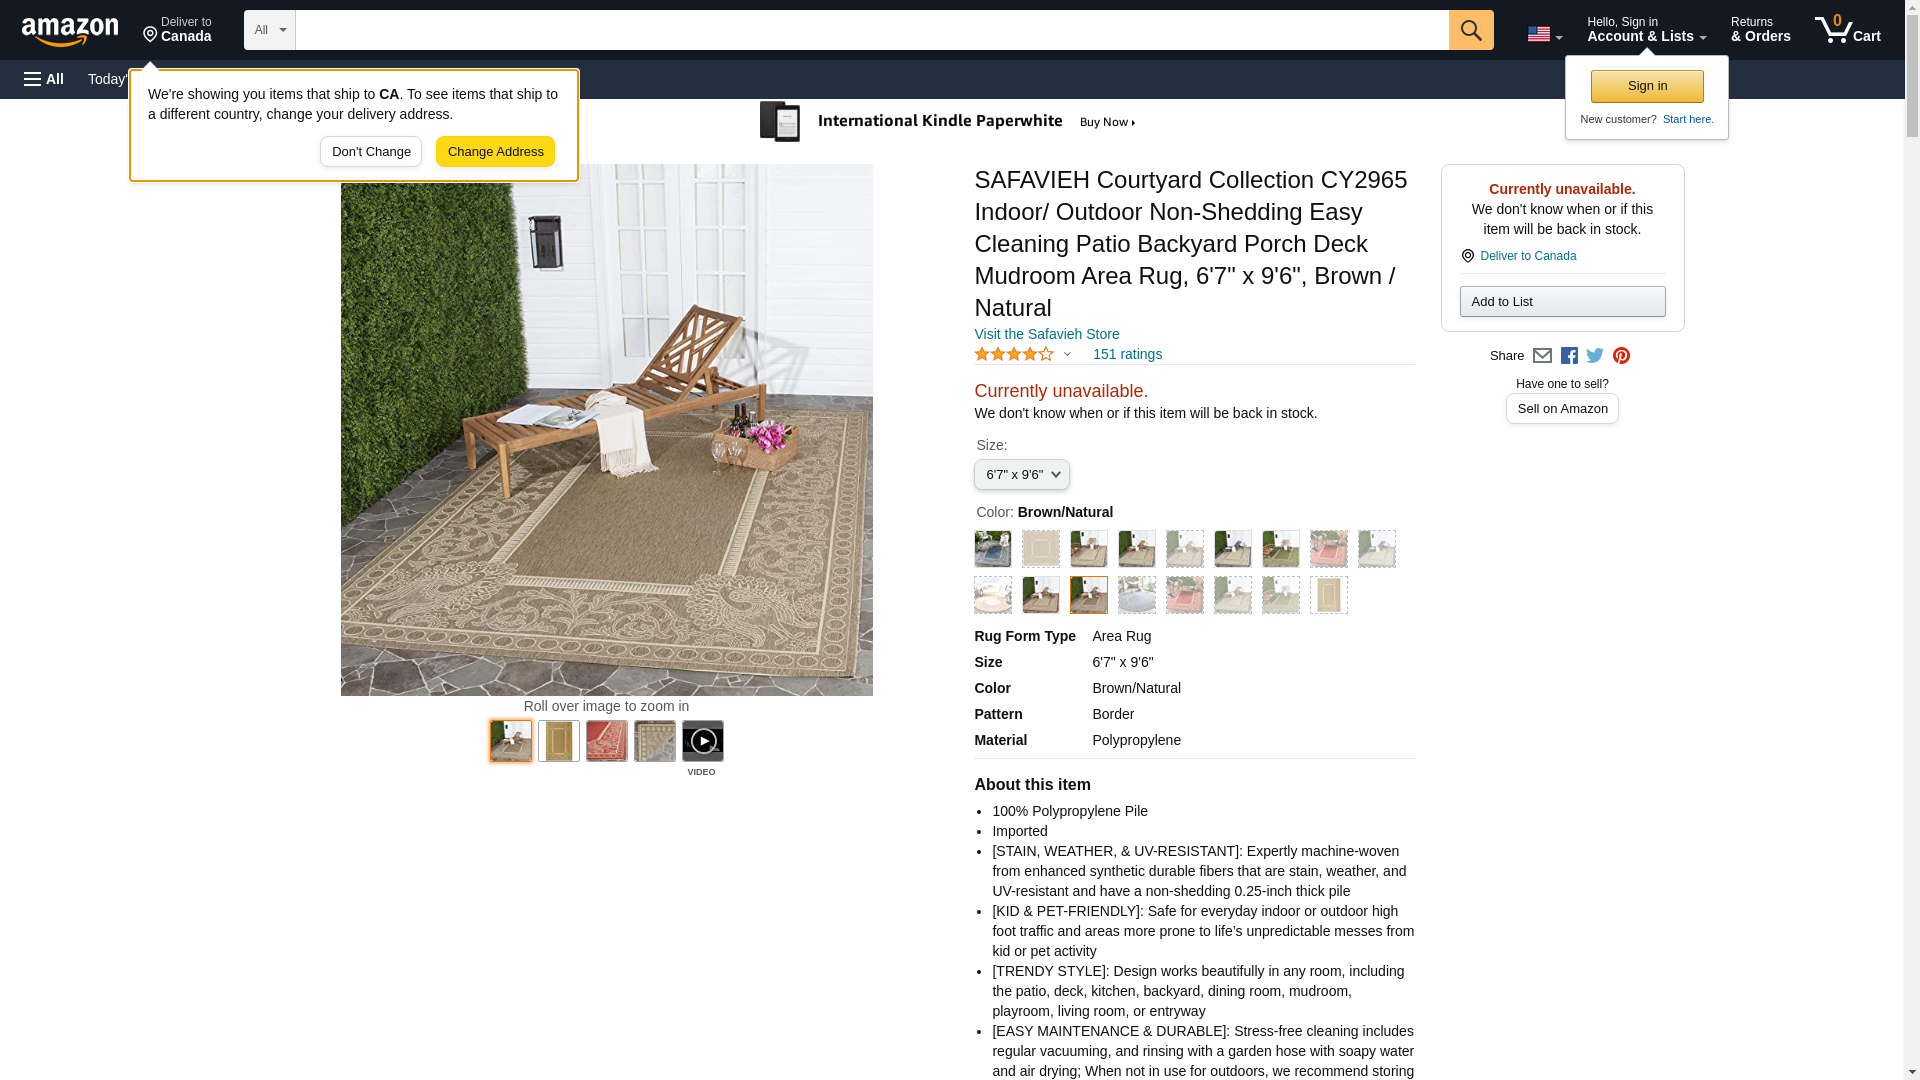1920x1080 pixels.
Task: Select the first blue rug color swatch
Action: click(992, 549)
